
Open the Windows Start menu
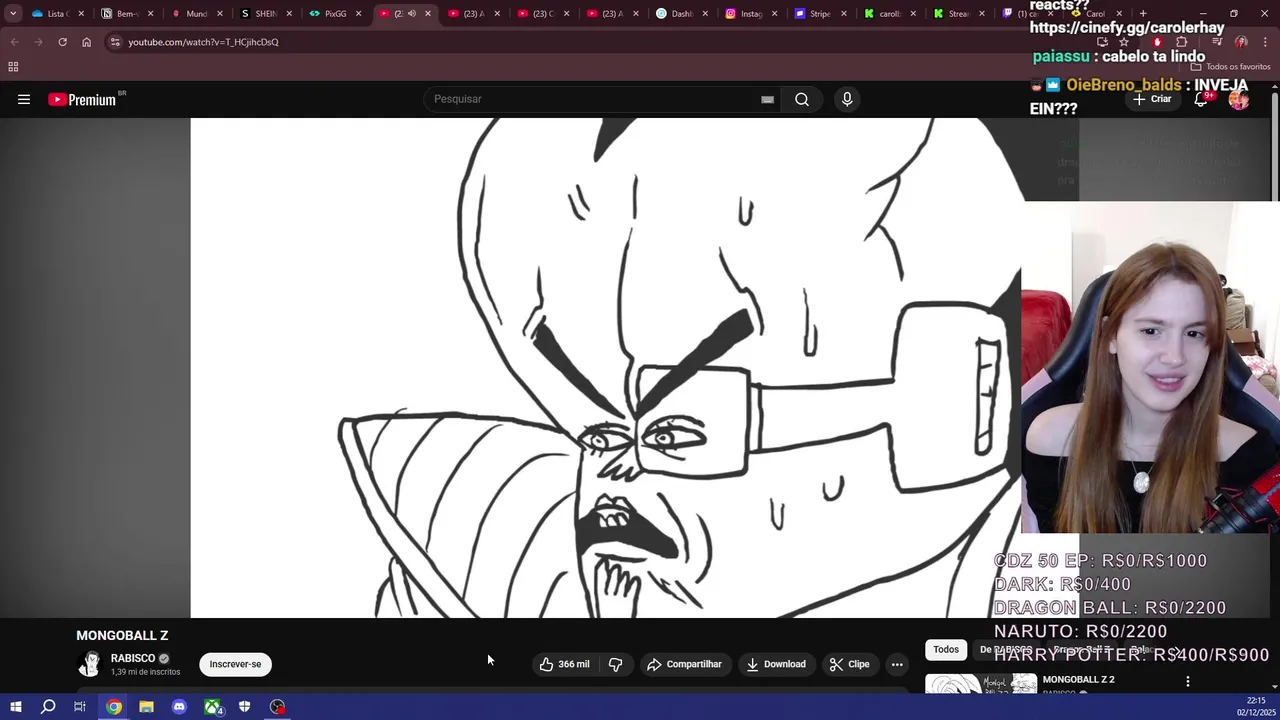point(15,707)
